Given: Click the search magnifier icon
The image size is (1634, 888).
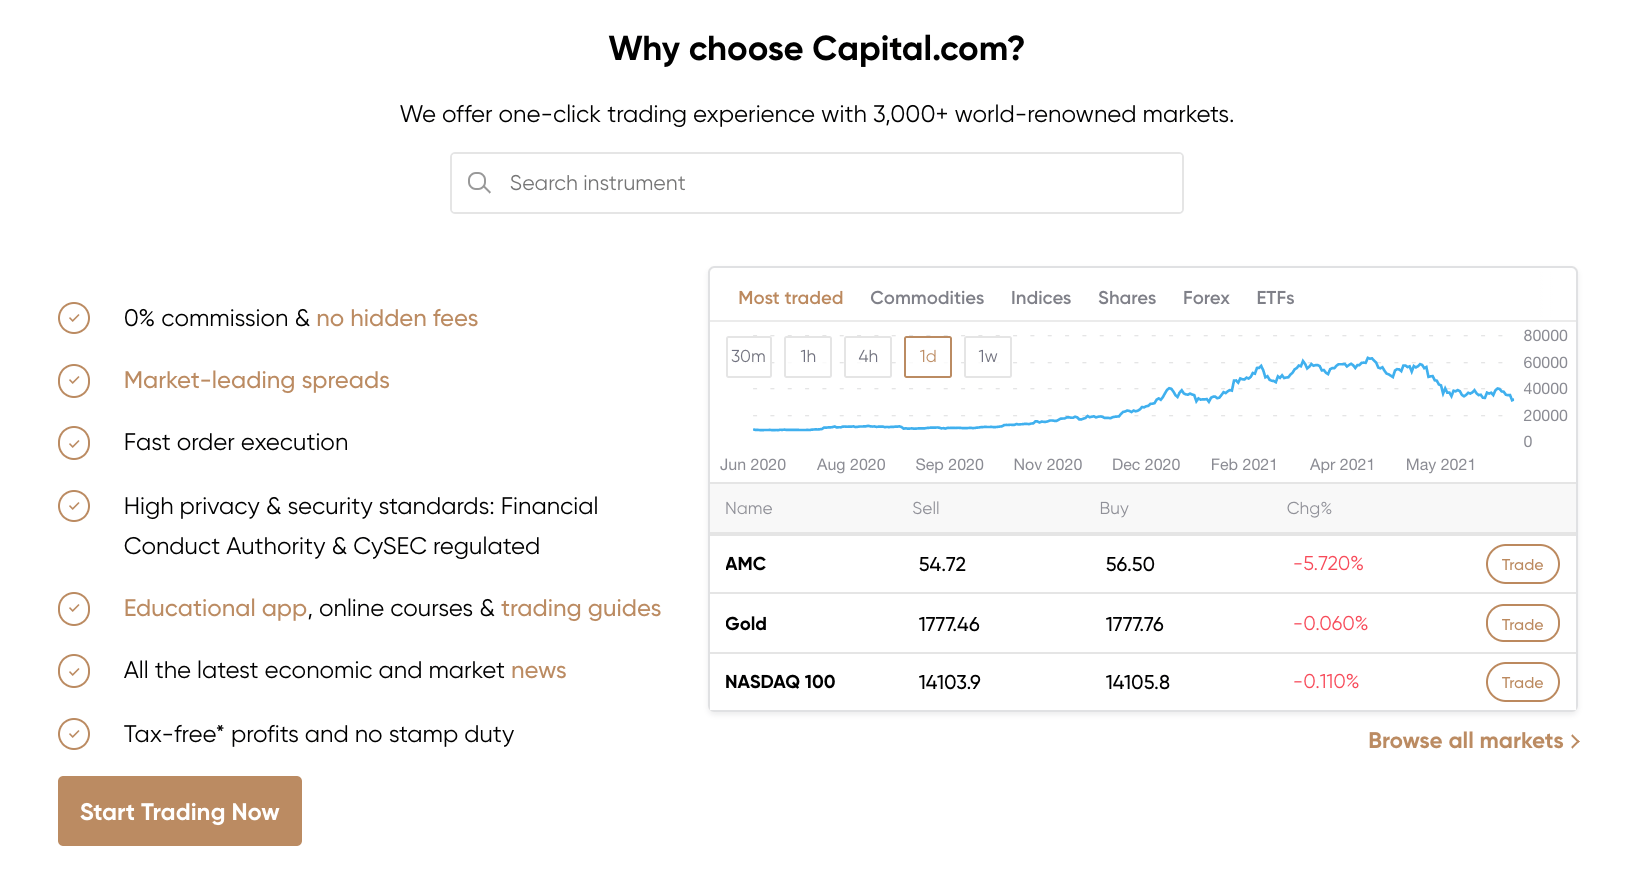Looking at the screenshot, I should [479, 183].
